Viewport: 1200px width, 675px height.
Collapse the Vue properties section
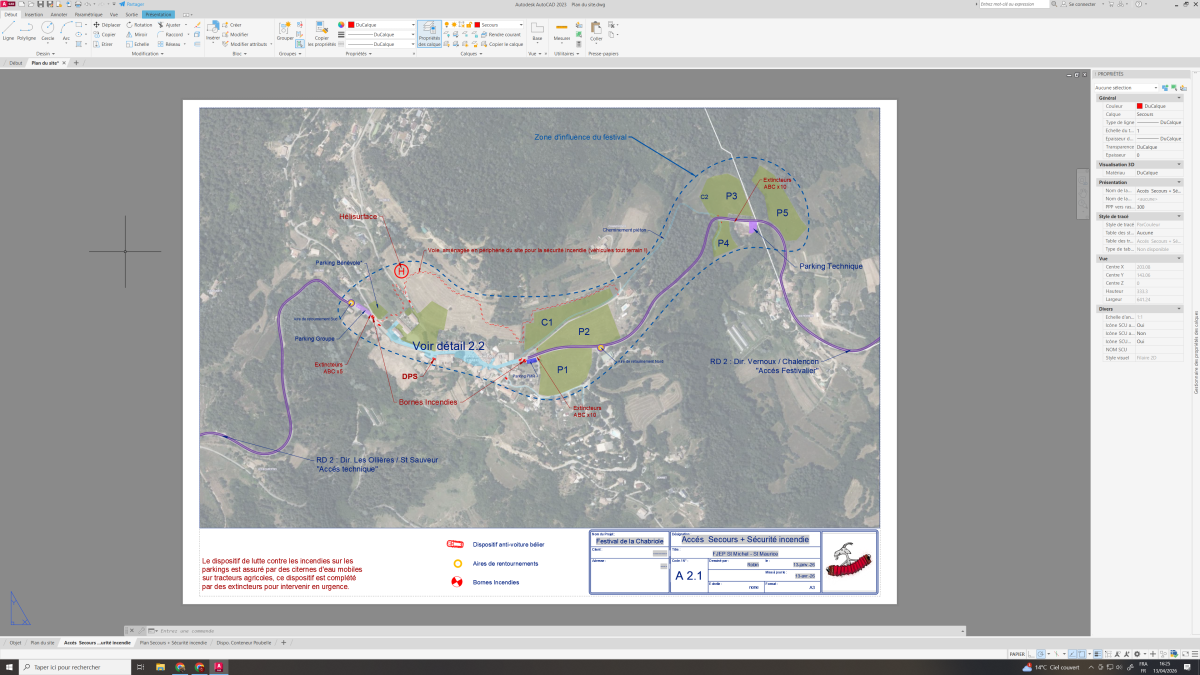pyautogui.click(x=1179, y=258)
